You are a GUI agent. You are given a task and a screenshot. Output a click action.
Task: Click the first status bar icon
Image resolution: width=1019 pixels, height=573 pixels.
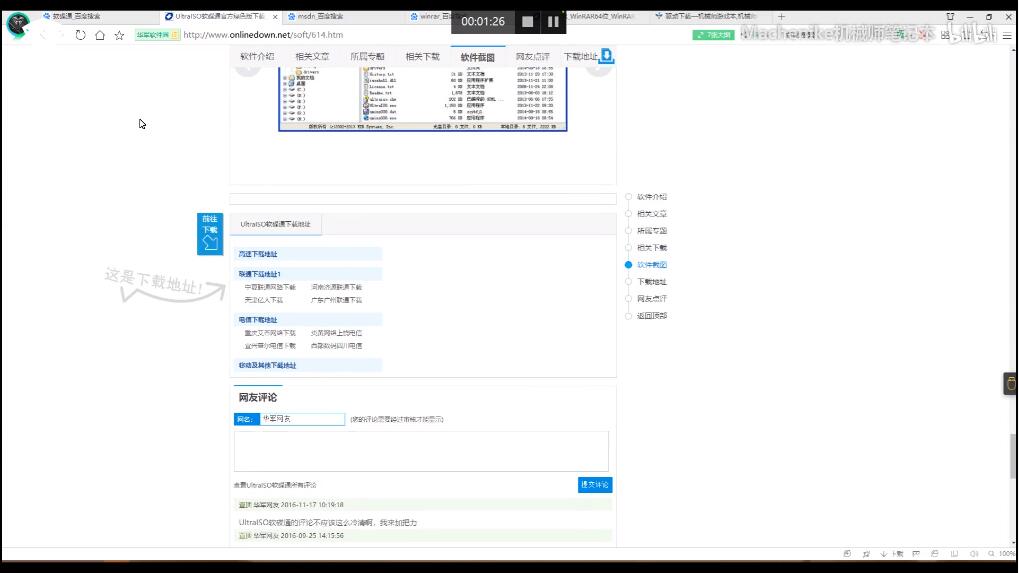pyautogui.click(x=847, y=554)
